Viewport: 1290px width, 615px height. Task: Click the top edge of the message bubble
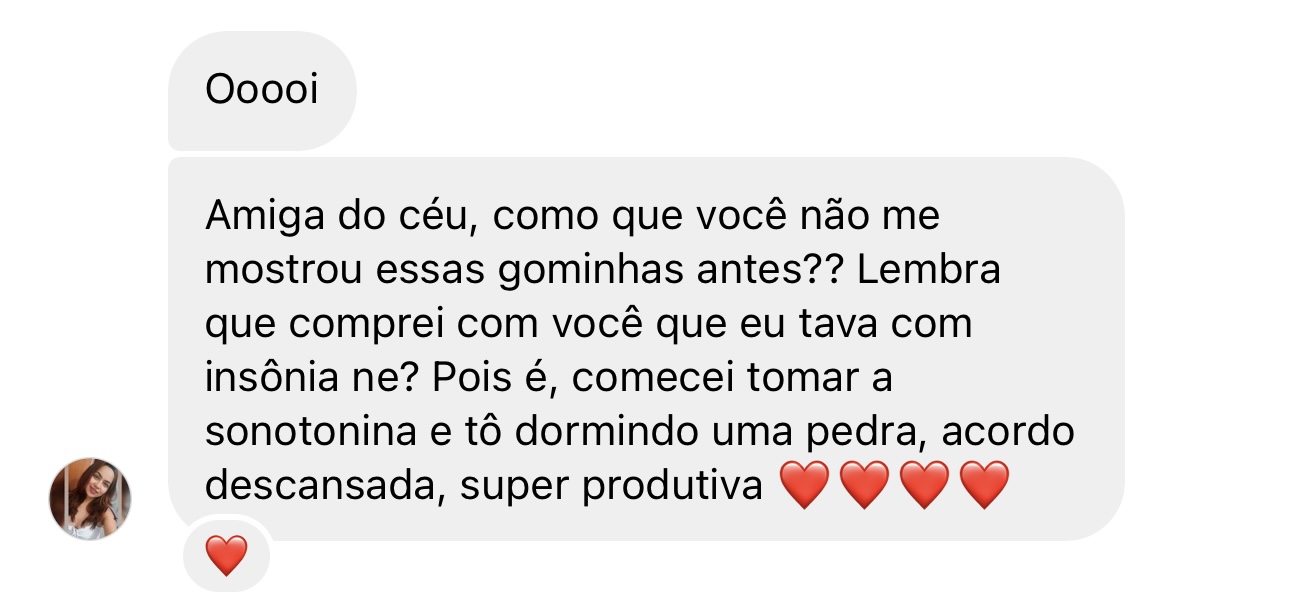point(640,160)
